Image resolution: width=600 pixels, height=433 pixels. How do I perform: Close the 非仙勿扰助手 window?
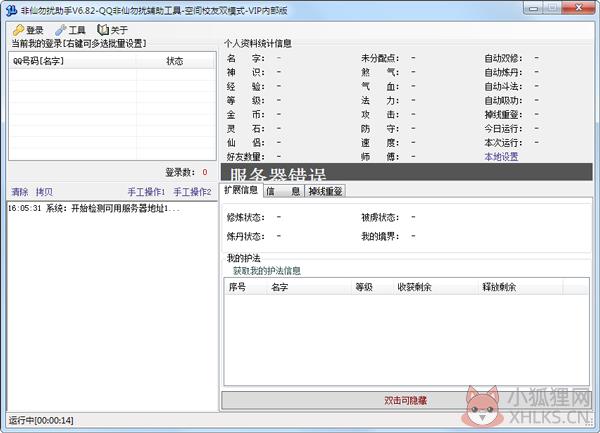(x=579, y=8)
